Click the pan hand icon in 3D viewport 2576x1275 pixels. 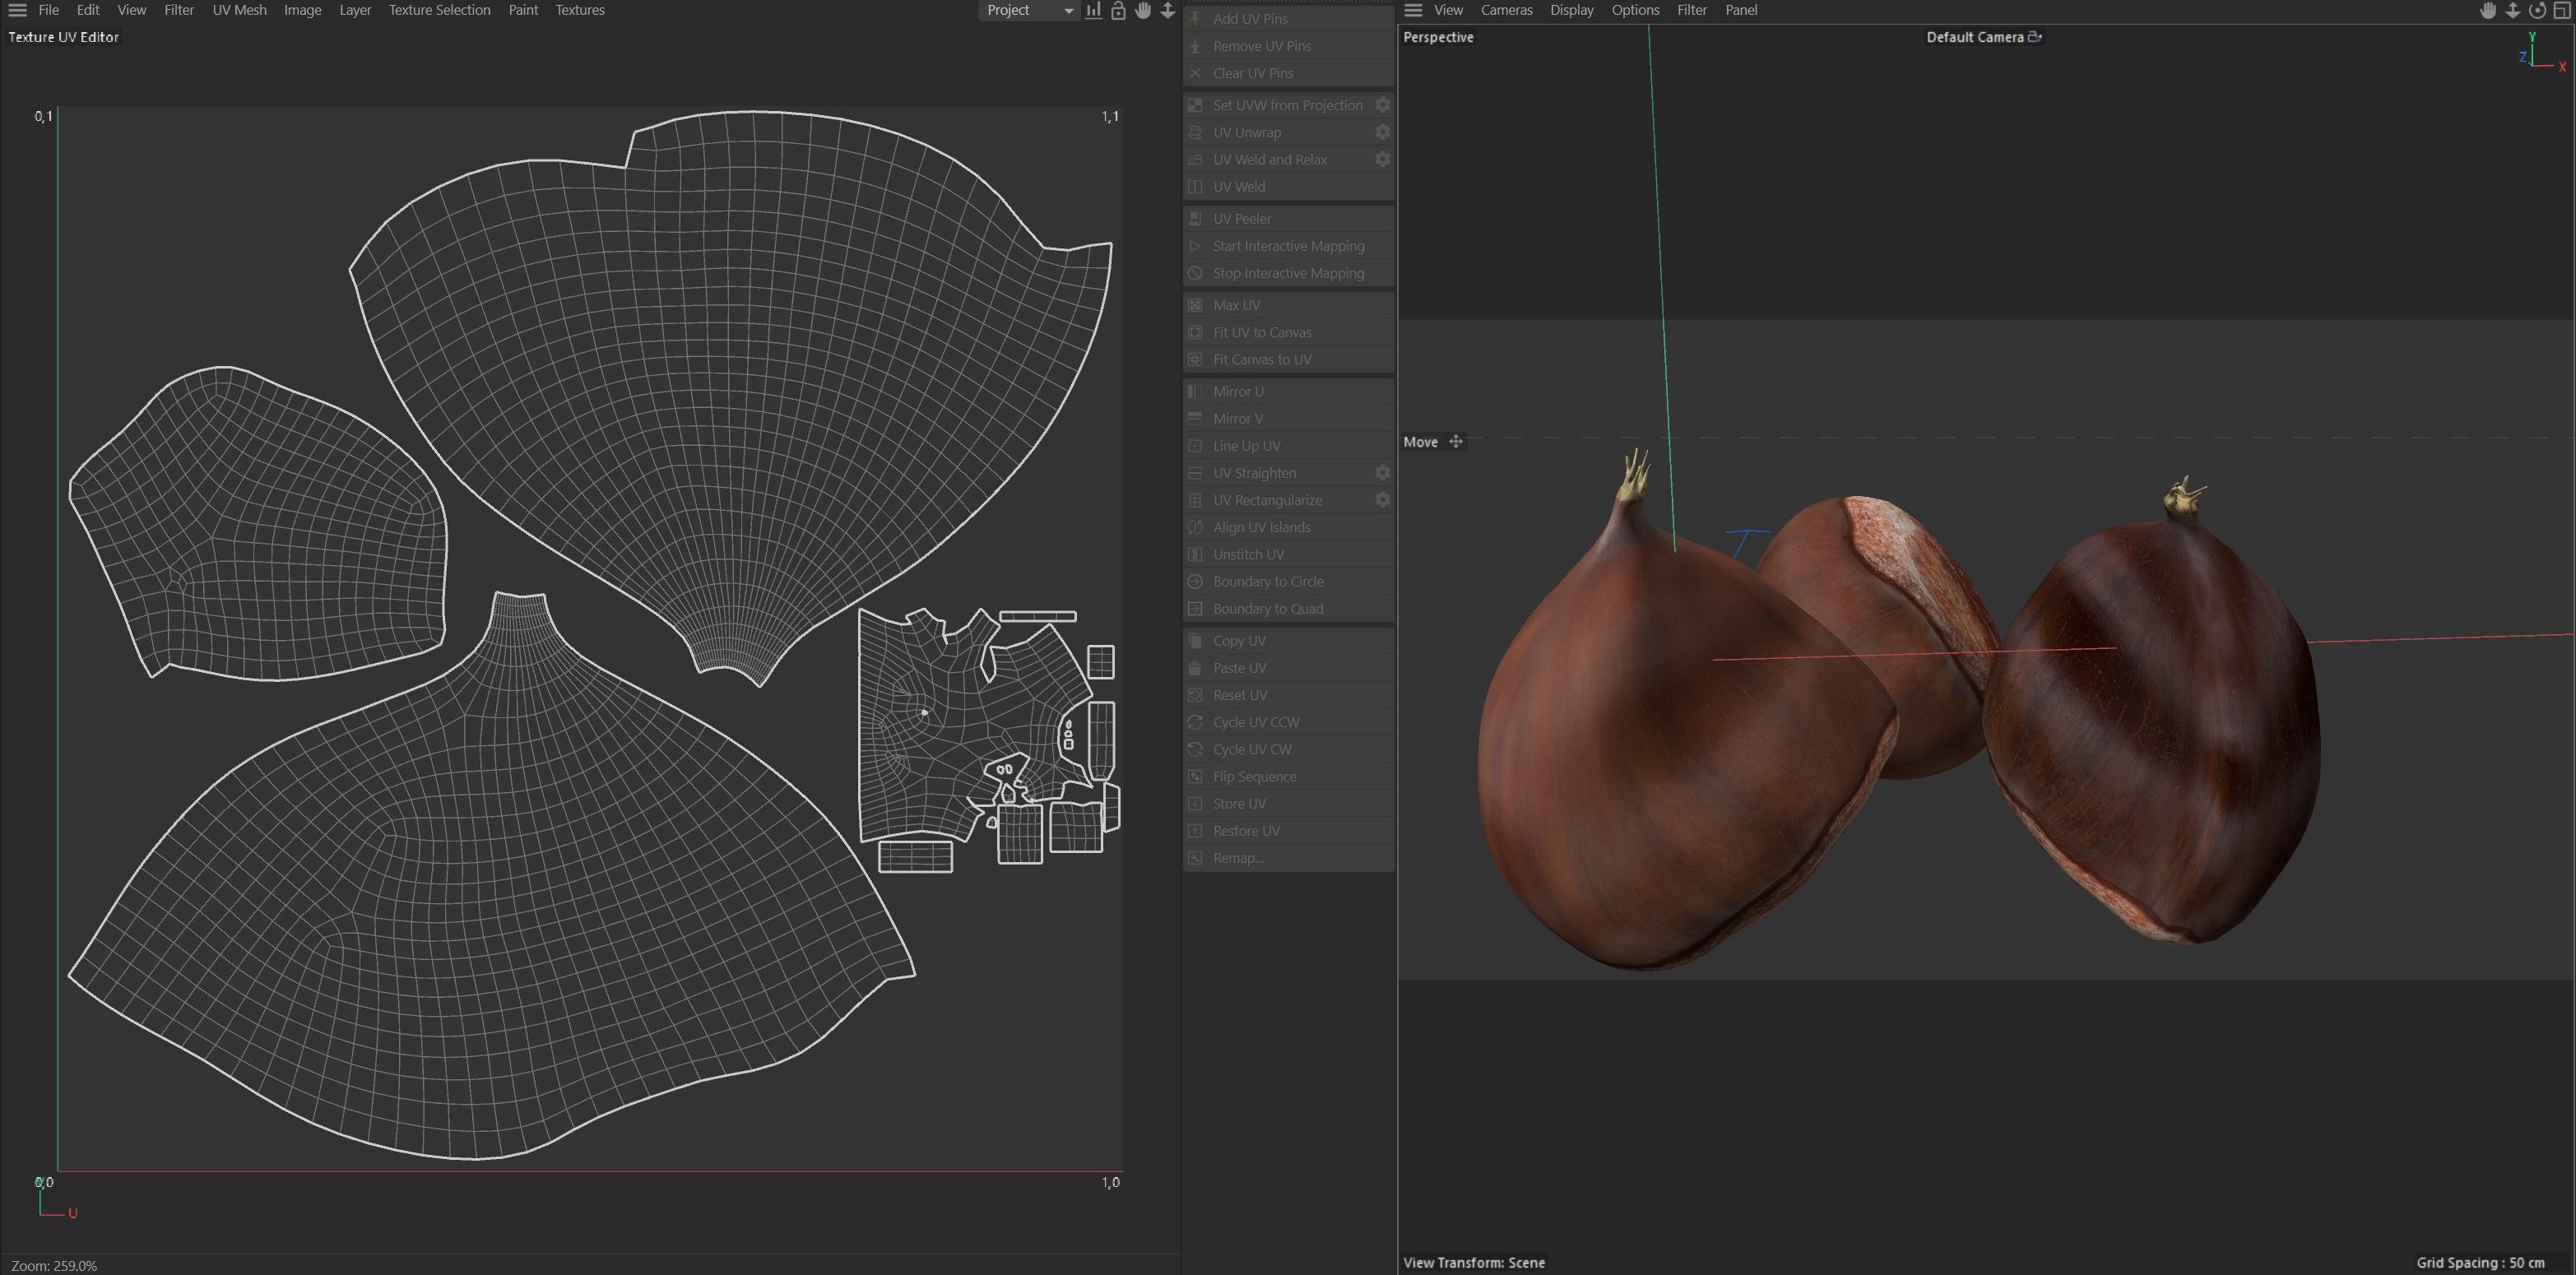point(2488,10)
